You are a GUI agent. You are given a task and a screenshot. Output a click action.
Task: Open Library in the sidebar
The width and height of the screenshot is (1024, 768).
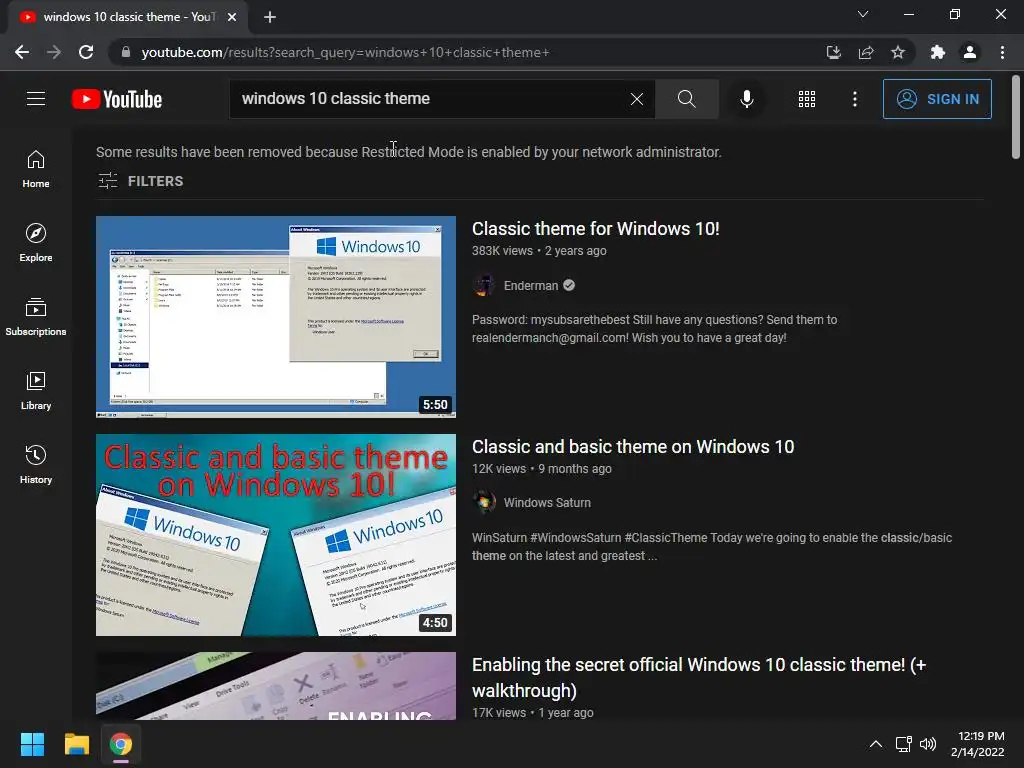pyautogui.click(x=36, y=391)
